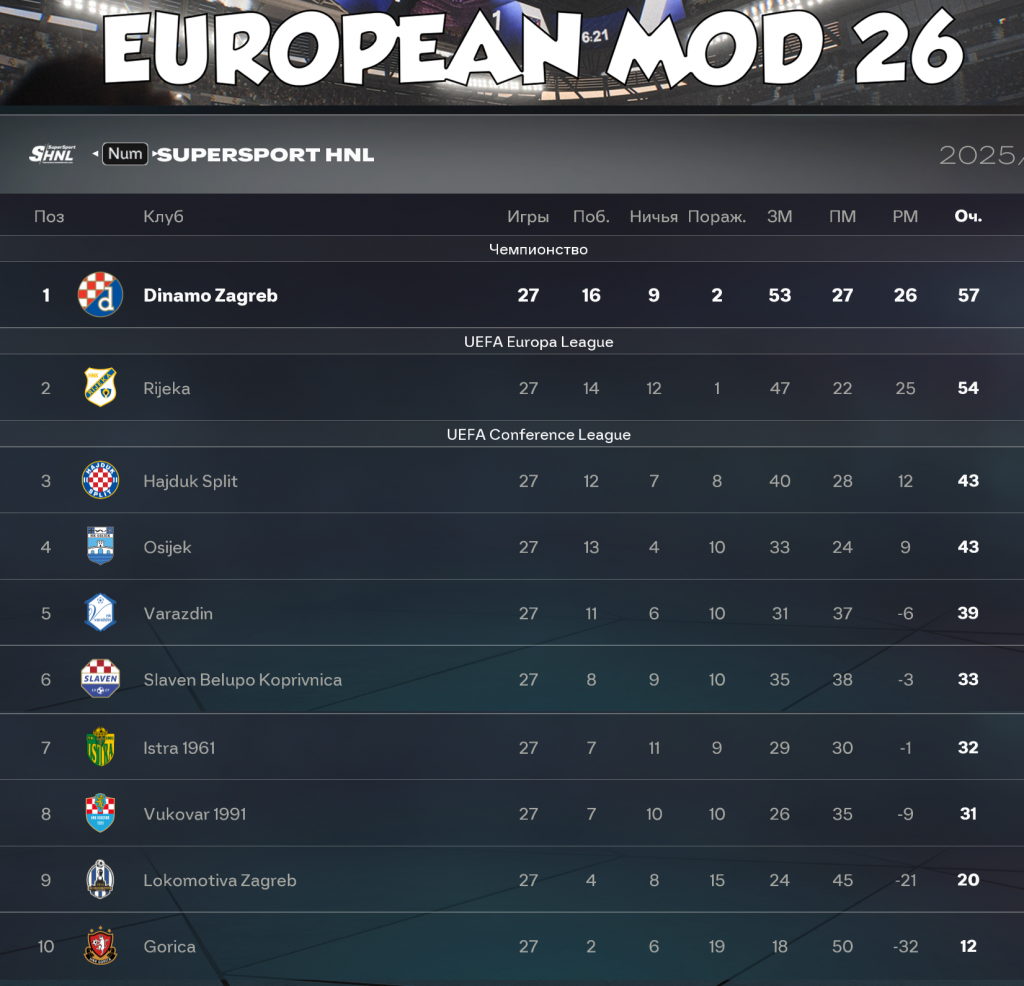Select the SUPERSPORT HNL header tab
The width and height of the screenshot is (1024, 986).
pos(267,154)
